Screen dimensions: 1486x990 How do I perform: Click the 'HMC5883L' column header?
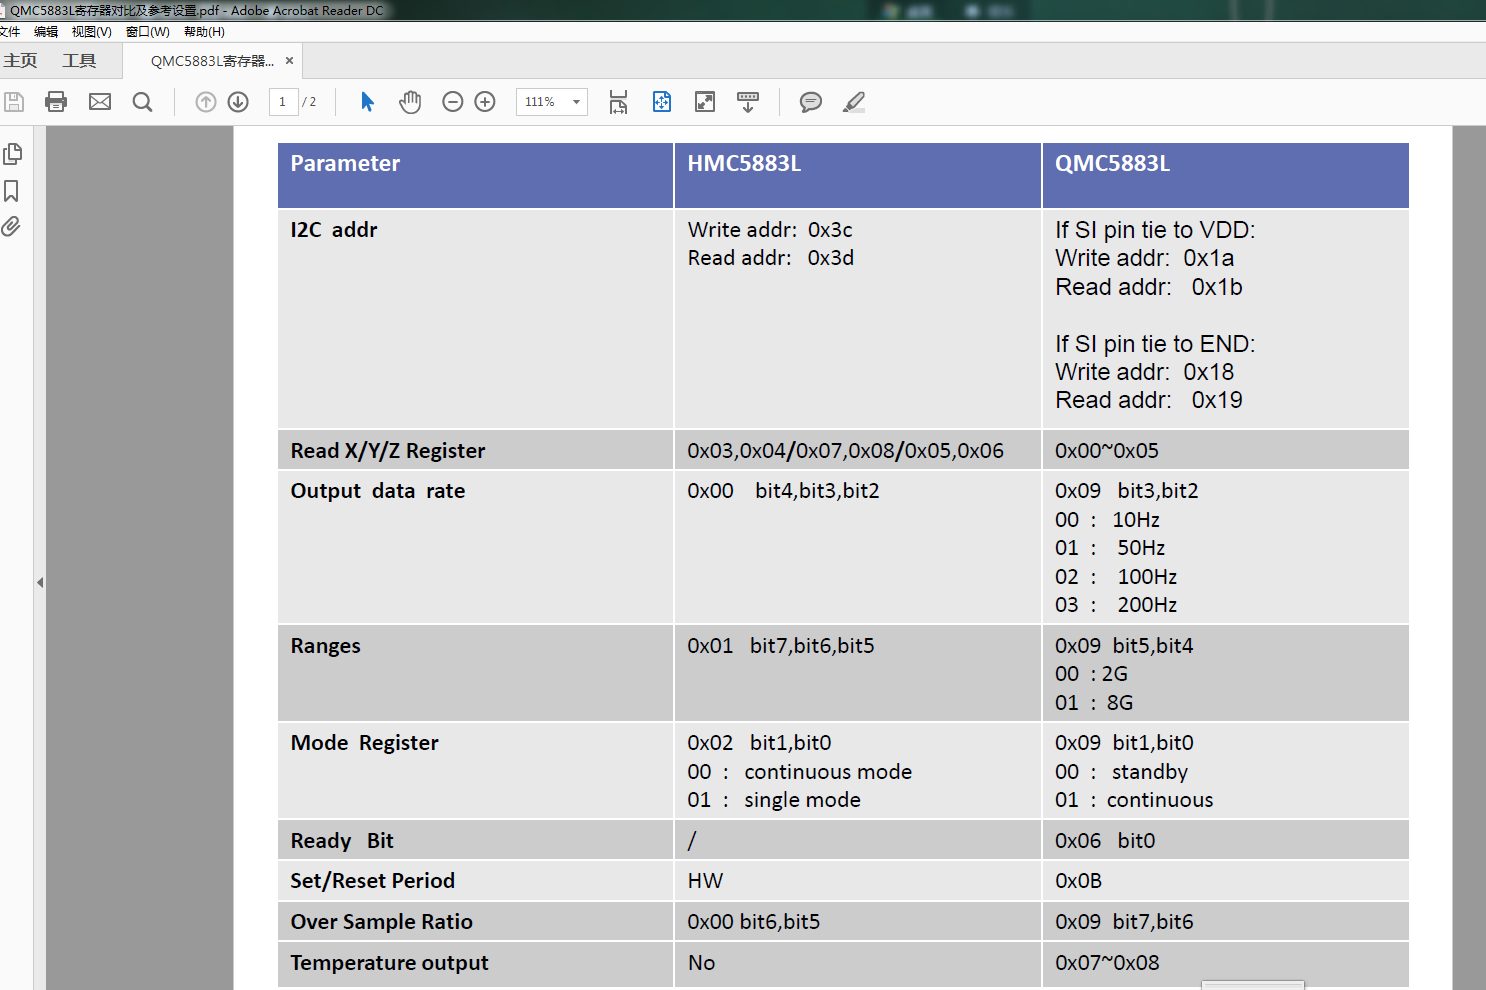[x=744, y=164]
